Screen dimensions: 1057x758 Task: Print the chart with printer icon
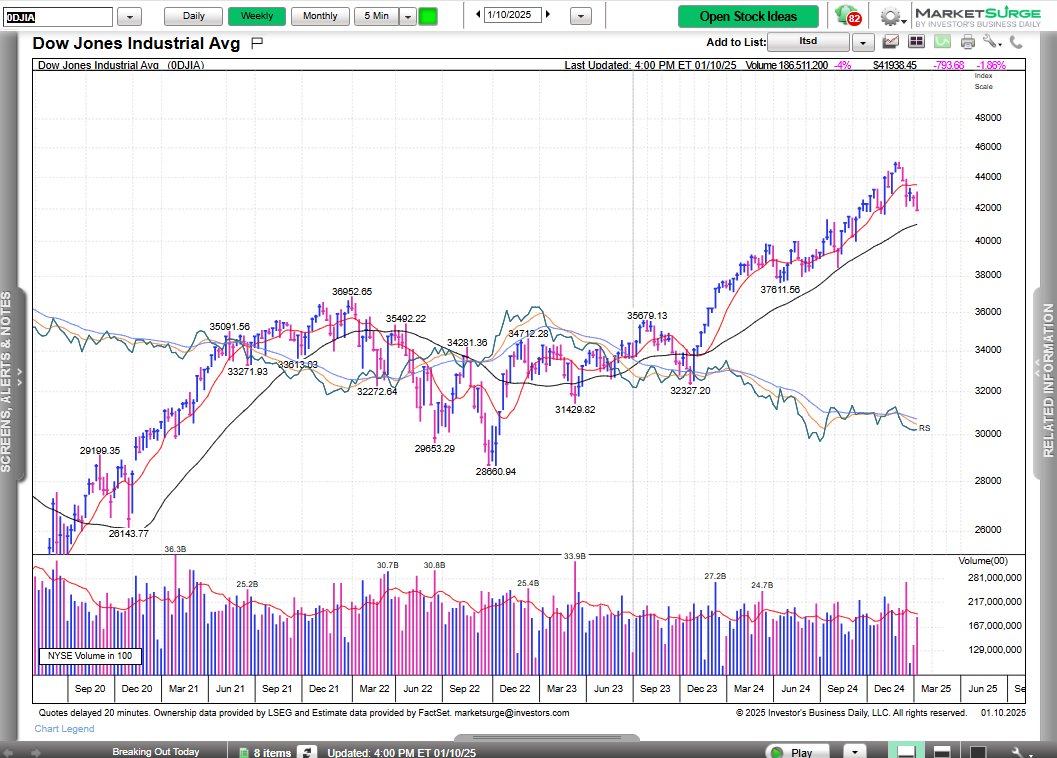click(x=968, y=42)
